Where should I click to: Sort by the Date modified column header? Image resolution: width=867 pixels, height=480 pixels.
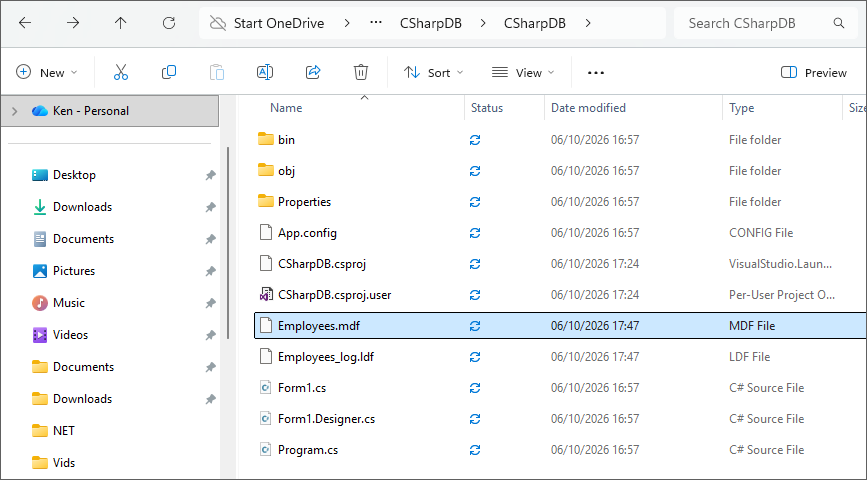point(588,108)
